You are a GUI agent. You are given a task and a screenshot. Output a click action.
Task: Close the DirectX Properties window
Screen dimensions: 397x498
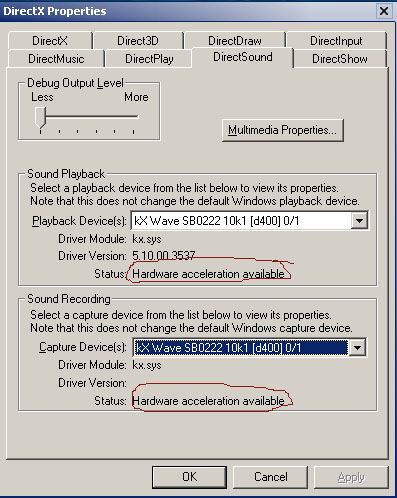tap(384, 11)
